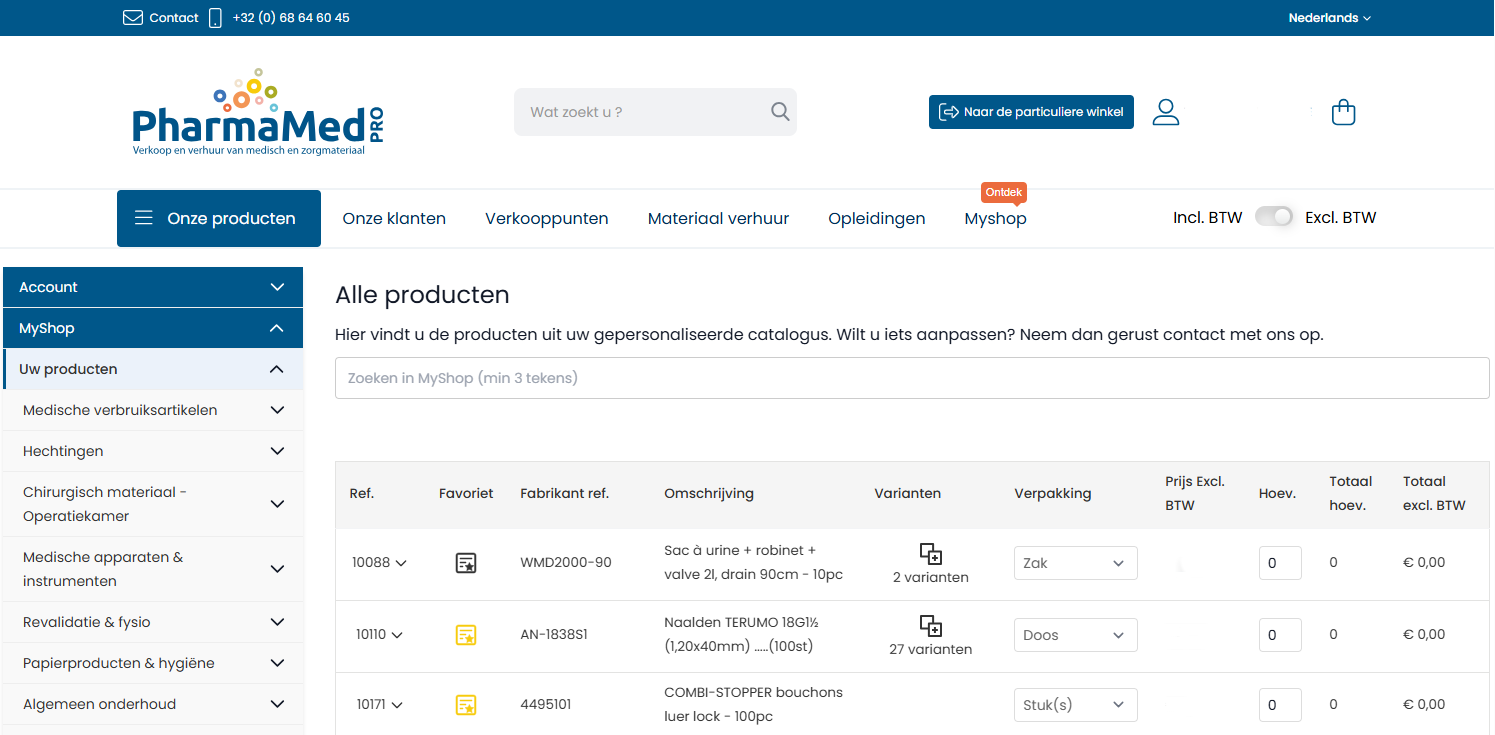Click the Naar de particuliere winkel button
Image resolution: width=1495 pixels, height=735 pixels.
coord(1031,112)
